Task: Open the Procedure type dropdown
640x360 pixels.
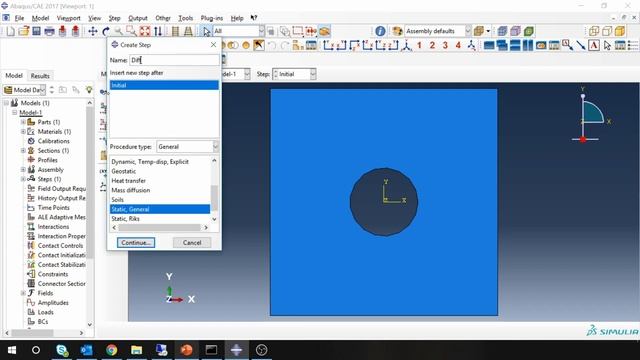Action: [187, 147]
